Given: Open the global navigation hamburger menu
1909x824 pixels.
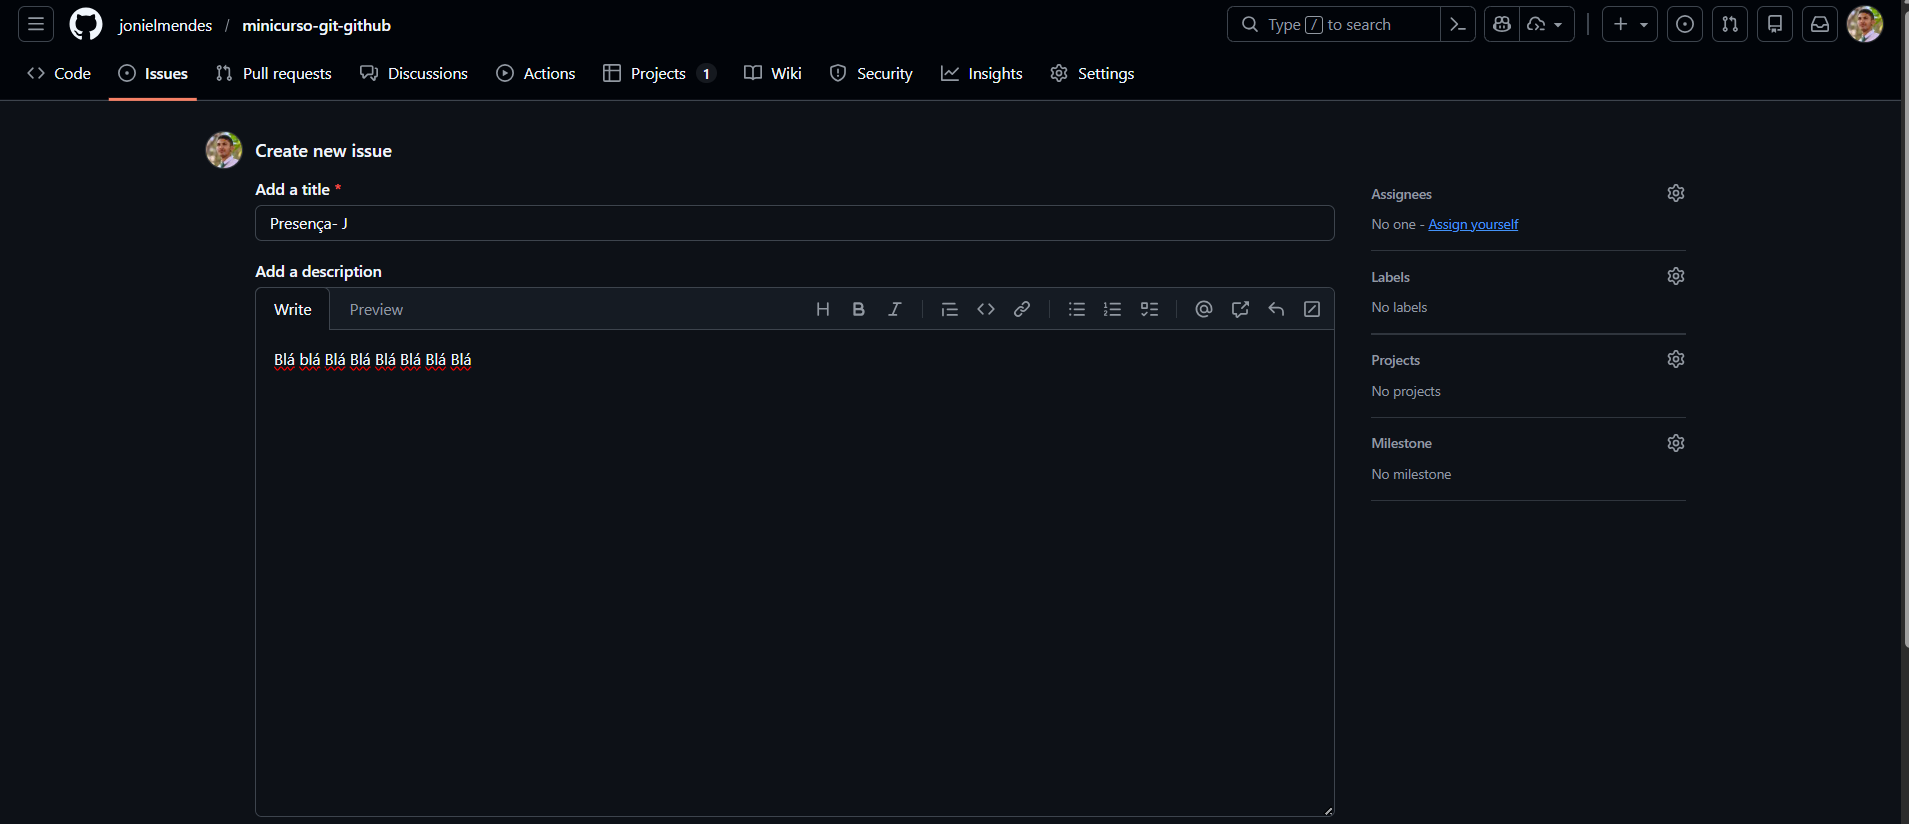Looking at the screenshot, I should (36, 25).
